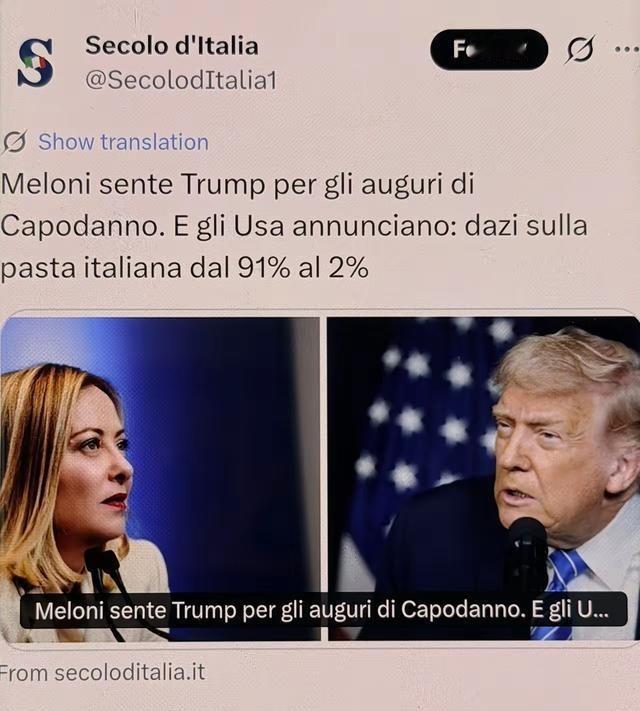The image size is (640, 711).
Task: Visit the From secoloditalia.it source link
Action: [x=103, y=672]
